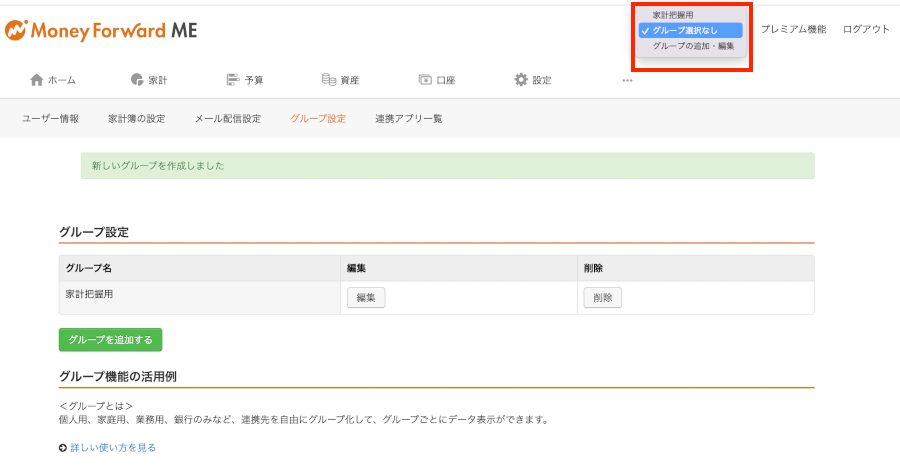Click the gear icon for 設定

coord(521,80)
